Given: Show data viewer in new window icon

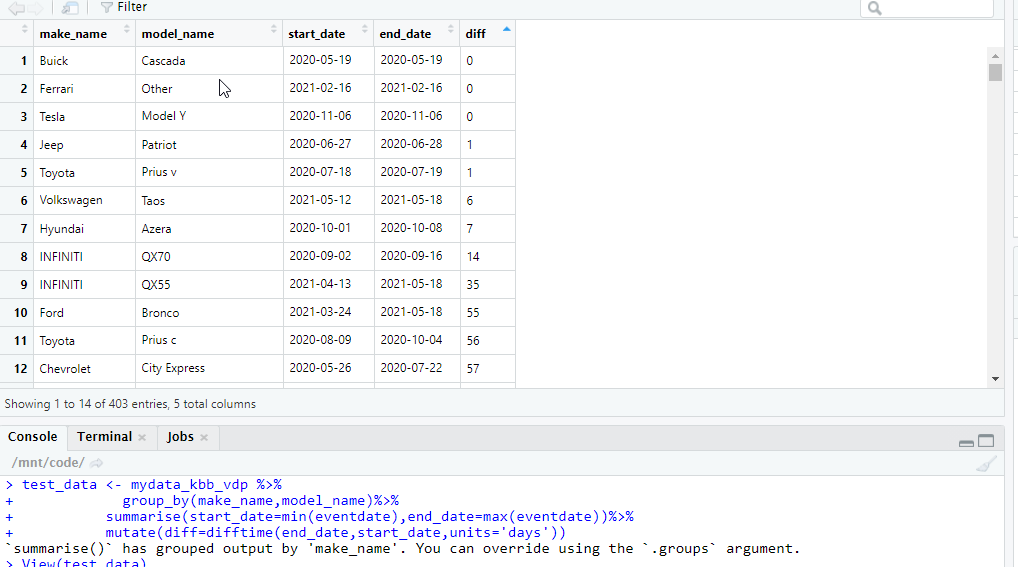Looking at the screenshot, I should pos(69,8).
